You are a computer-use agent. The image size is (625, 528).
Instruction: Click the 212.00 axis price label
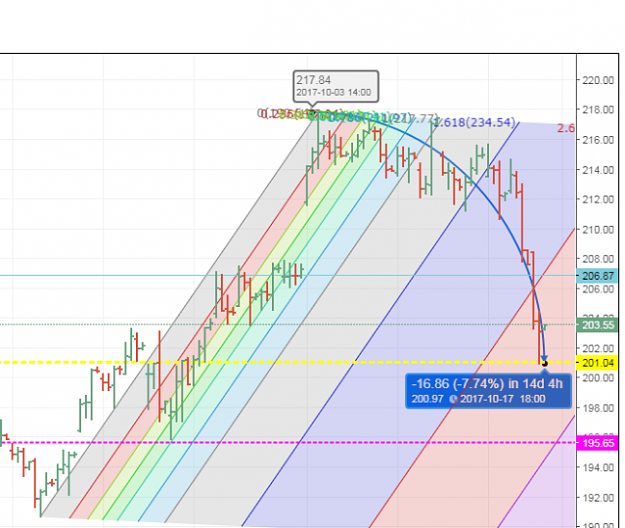598,199
